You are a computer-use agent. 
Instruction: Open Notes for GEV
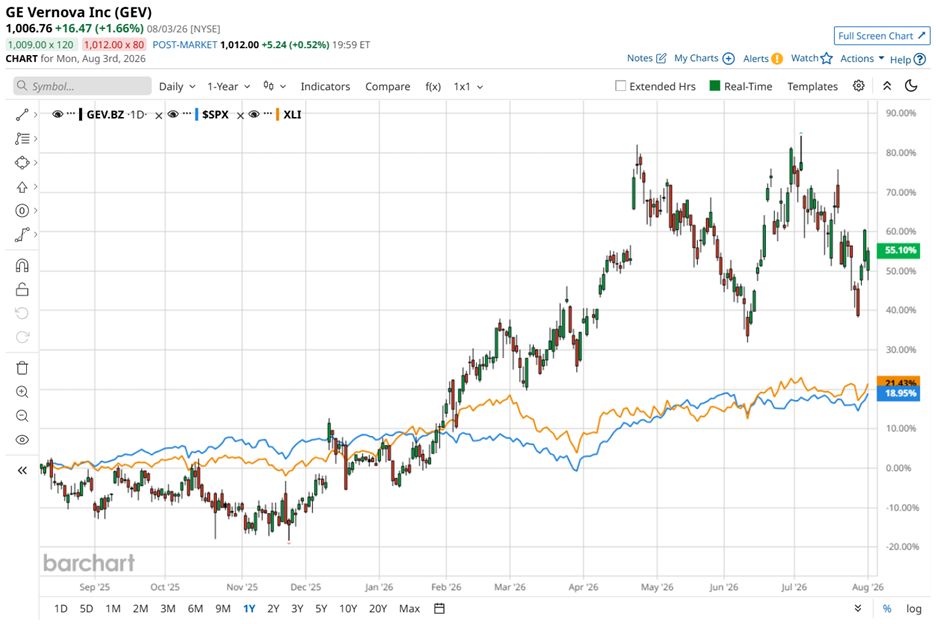[646, 58]
